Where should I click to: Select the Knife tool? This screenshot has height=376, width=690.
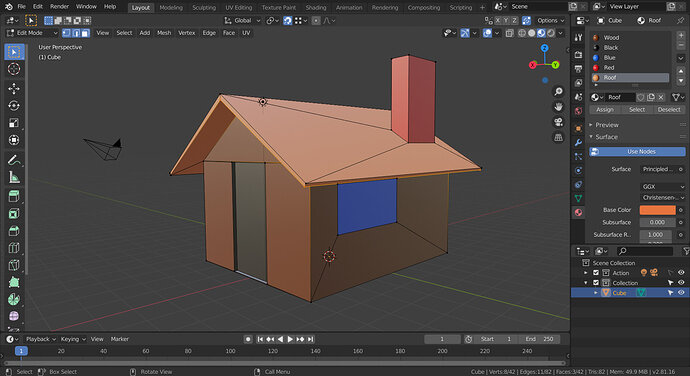[14, 265]
